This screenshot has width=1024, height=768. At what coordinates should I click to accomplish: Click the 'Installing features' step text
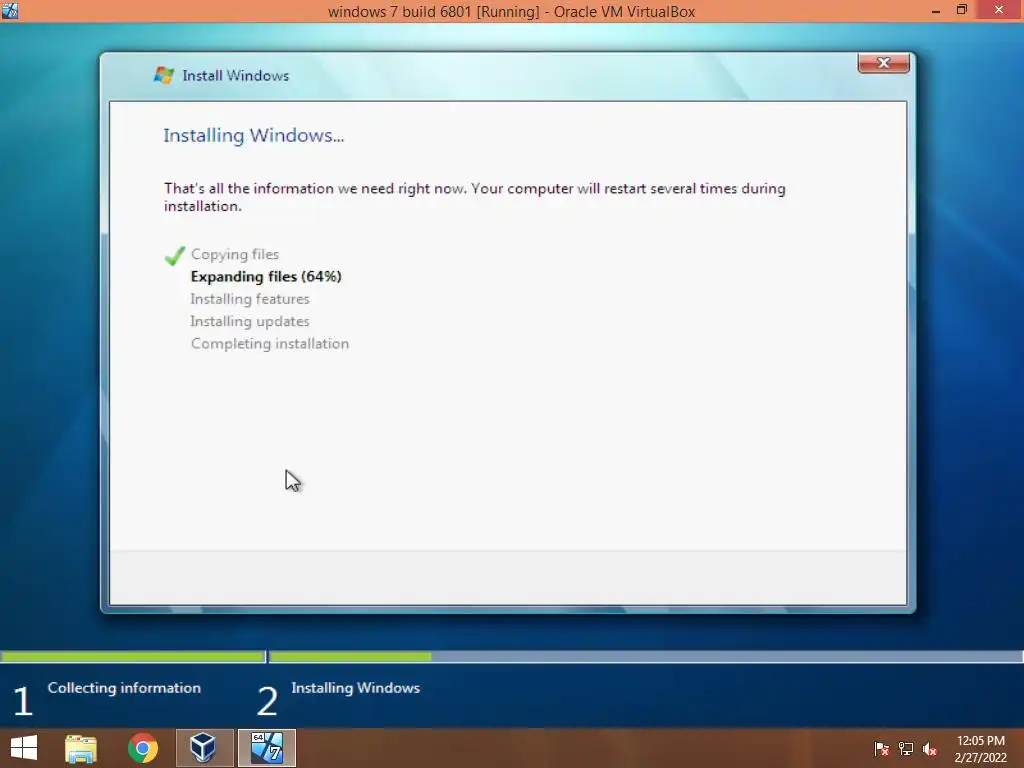(249, 299)
